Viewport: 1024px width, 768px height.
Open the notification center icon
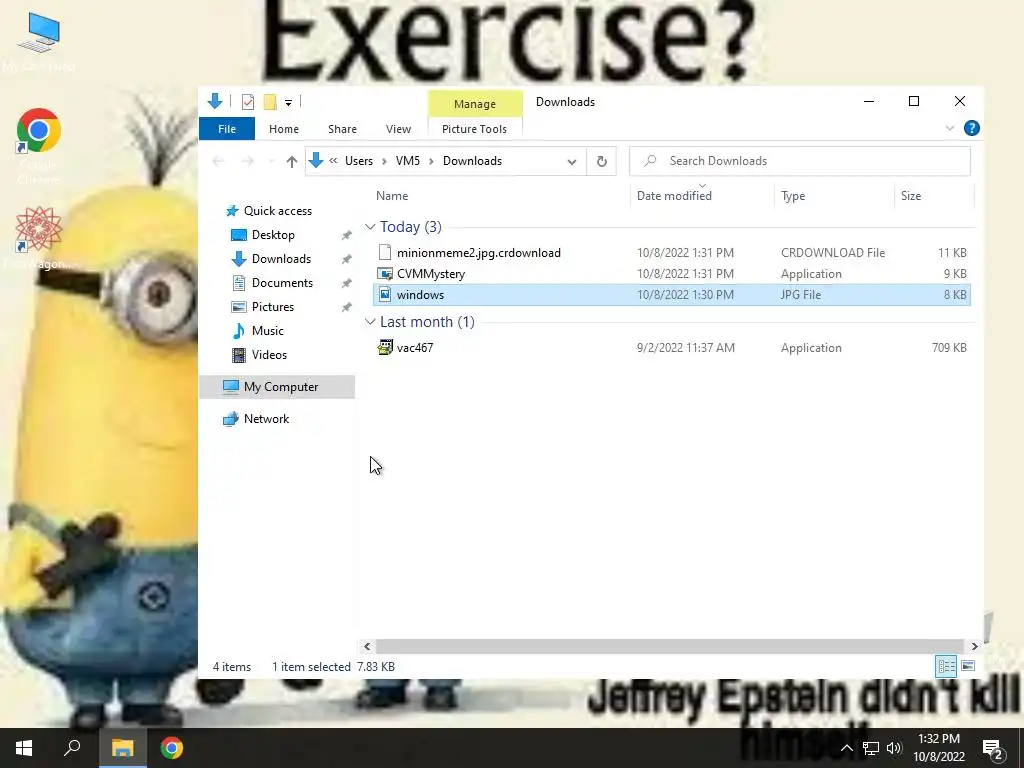(993, 748)
